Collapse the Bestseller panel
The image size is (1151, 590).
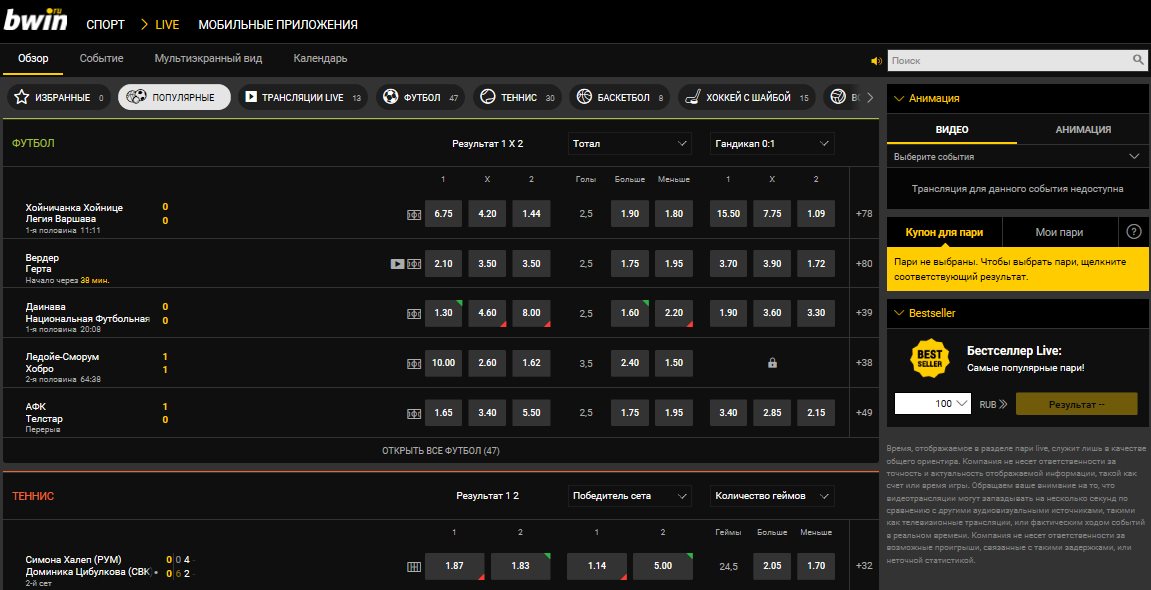click(898, 313)
